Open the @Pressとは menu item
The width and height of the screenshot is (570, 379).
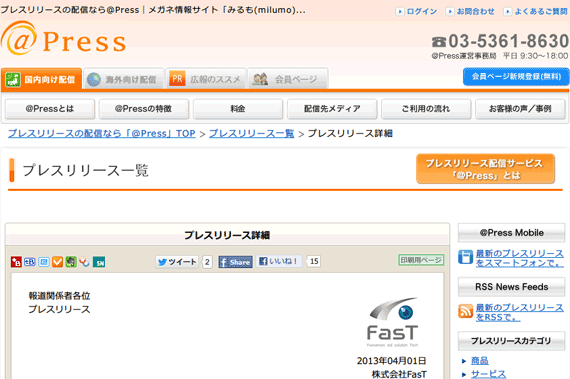pos(50,109)
